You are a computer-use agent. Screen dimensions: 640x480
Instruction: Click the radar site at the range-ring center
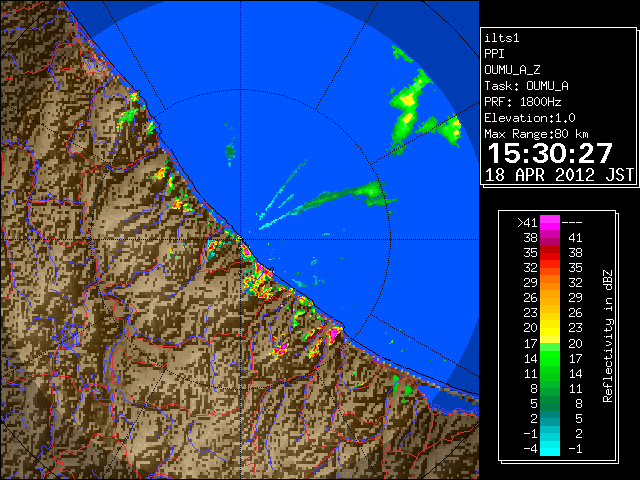click(240, 240)
